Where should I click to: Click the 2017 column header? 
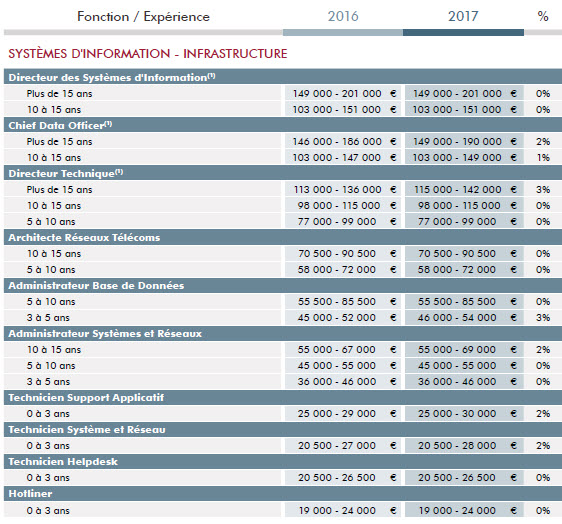[463, 16]
